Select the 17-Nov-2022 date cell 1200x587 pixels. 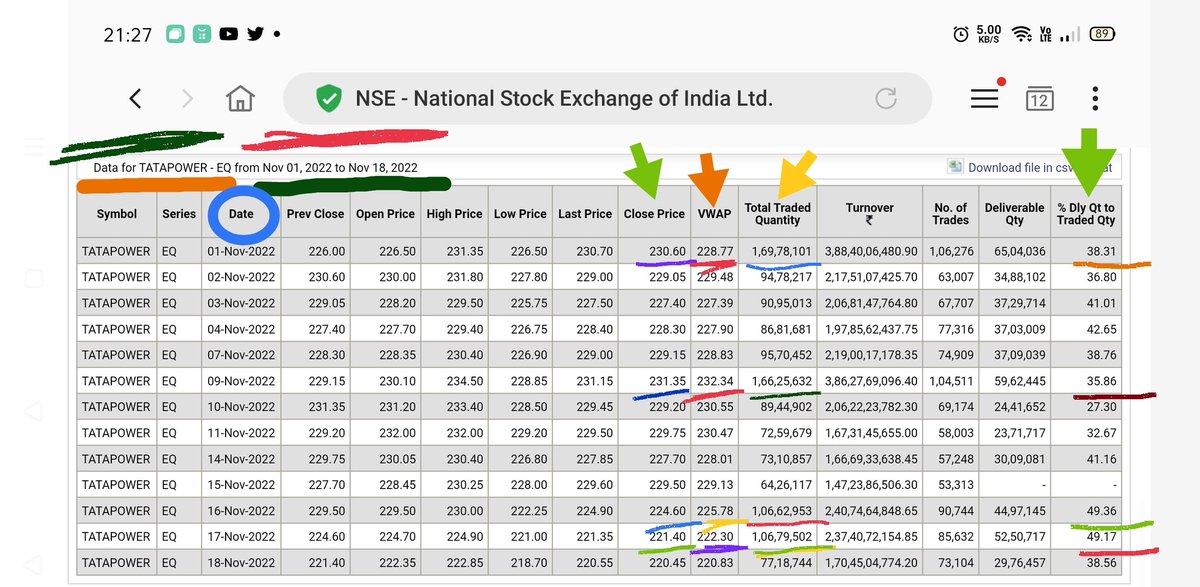(241, 537)
